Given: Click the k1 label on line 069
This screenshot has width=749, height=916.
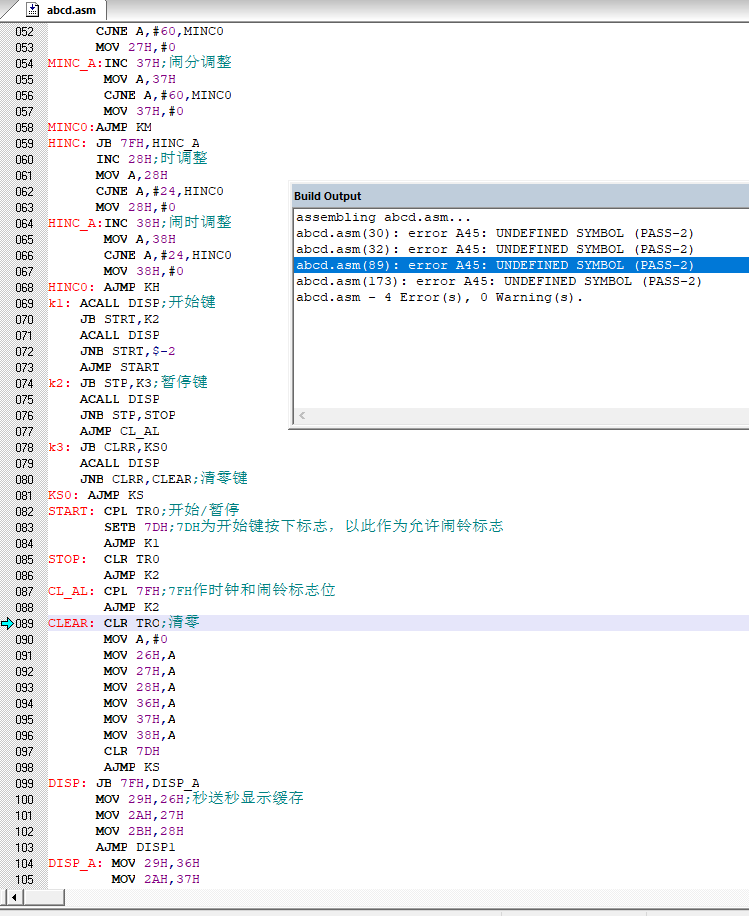Looking at the screenshot, I should tap(59, 303).
